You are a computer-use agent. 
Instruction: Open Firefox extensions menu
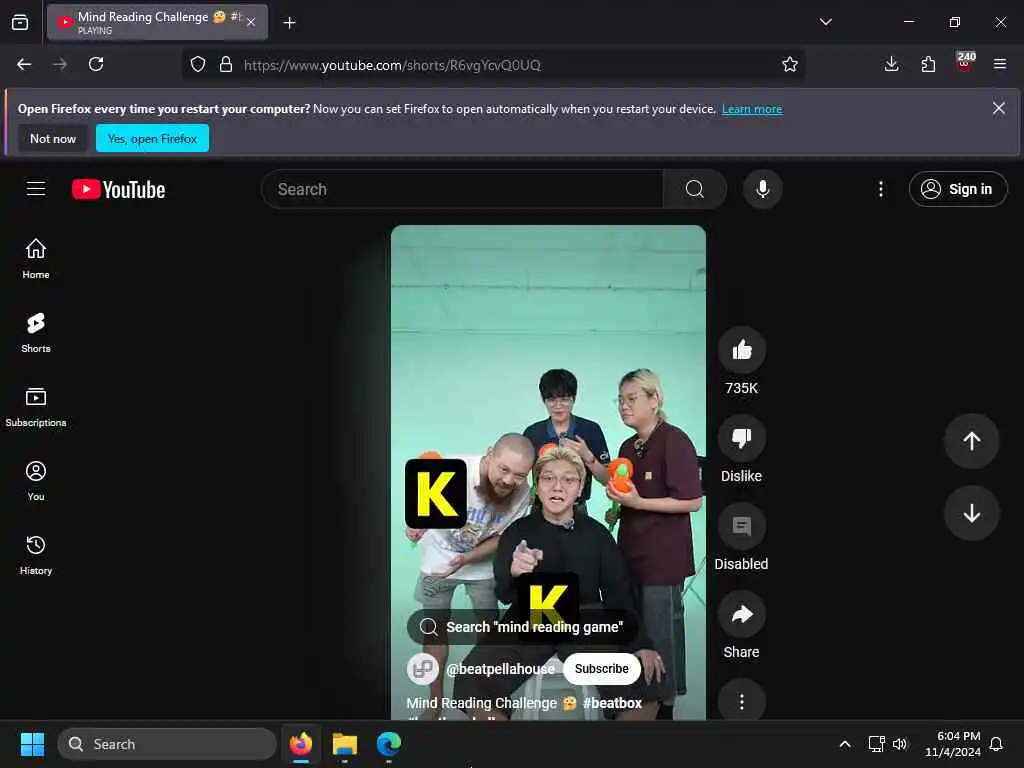point(928,64)
